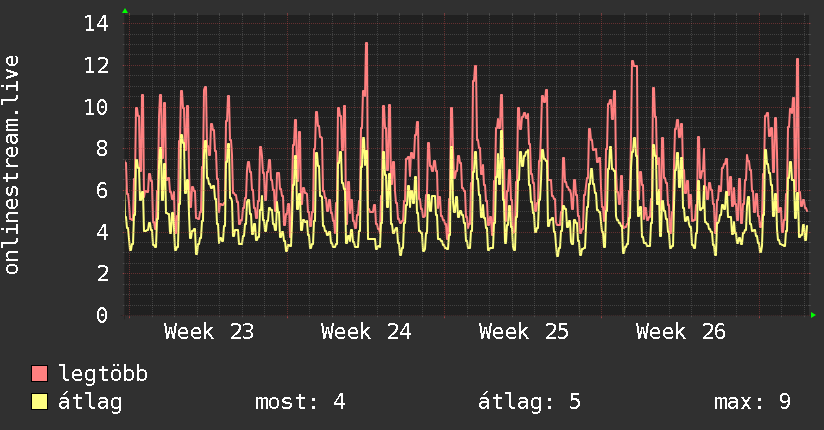Click the 14 y-axis tick label
This screenshot has height=430, width=824.
tap(96, 23)
